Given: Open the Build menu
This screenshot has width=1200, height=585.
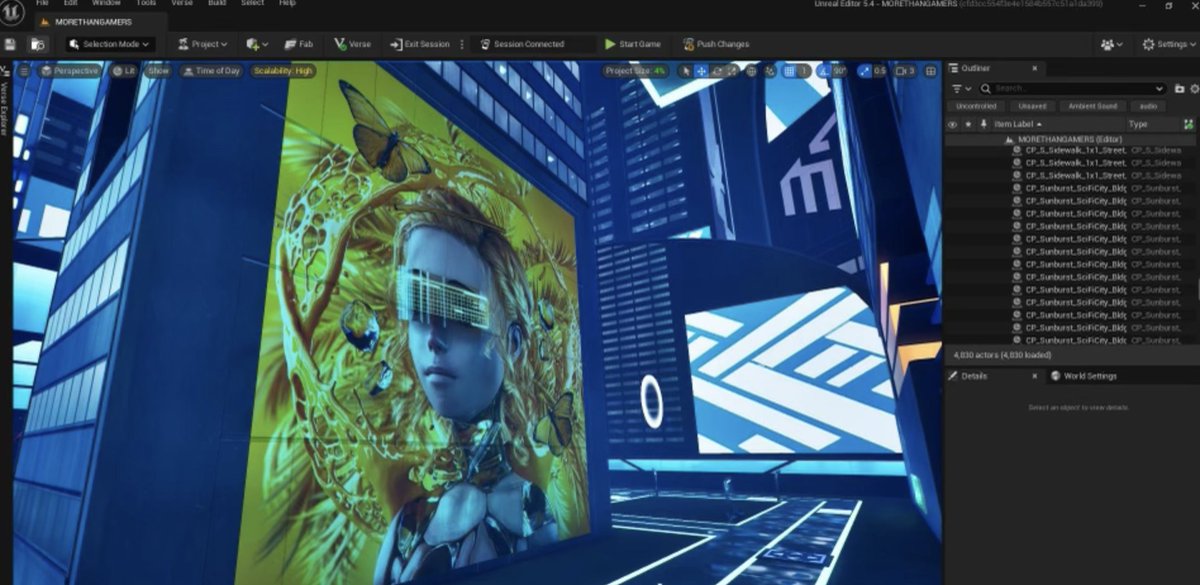Looking at the screenshot, I should tap(217, 3).
